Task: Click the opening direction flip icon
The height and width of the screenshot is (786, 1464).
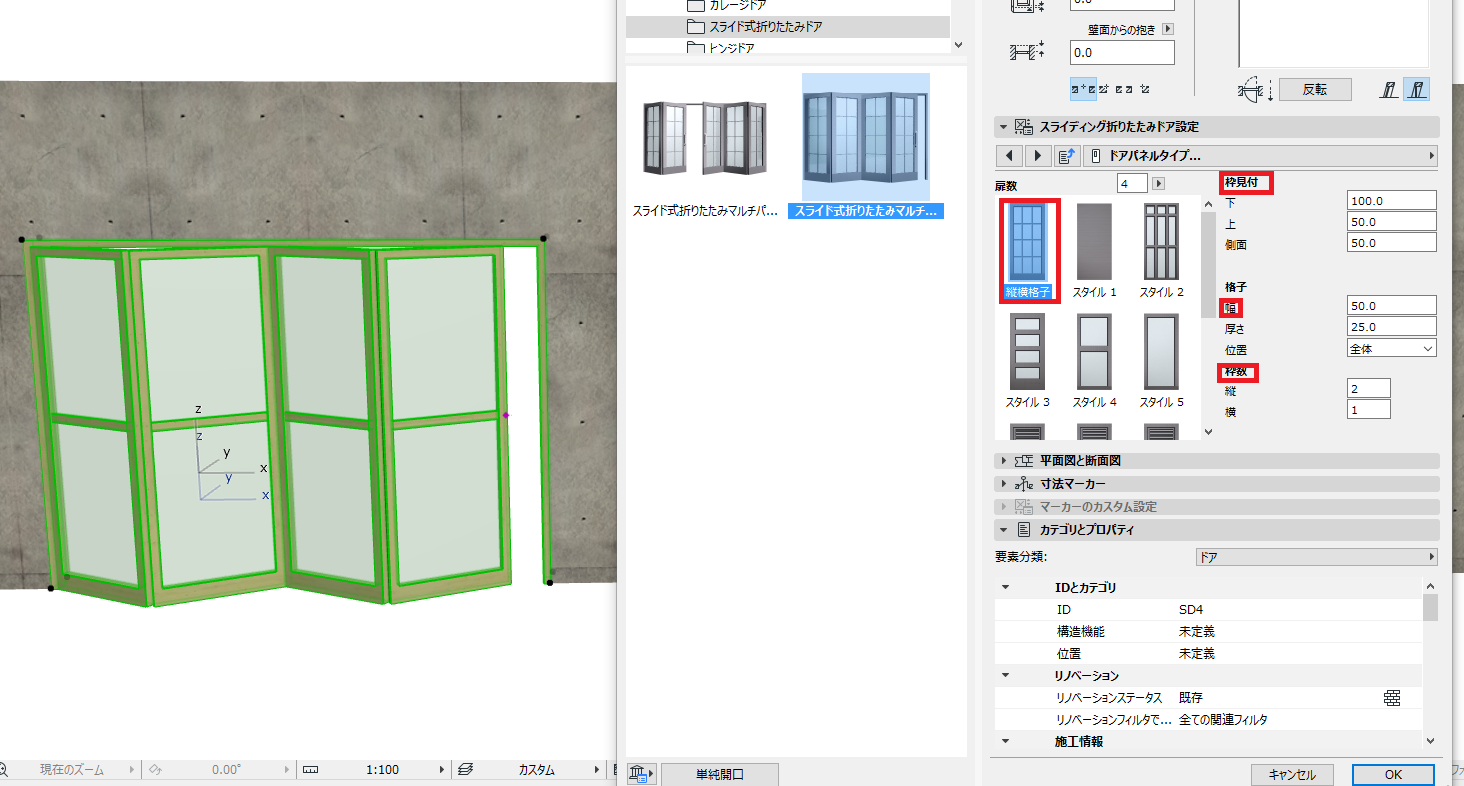Action: [x=1255, y=90]
